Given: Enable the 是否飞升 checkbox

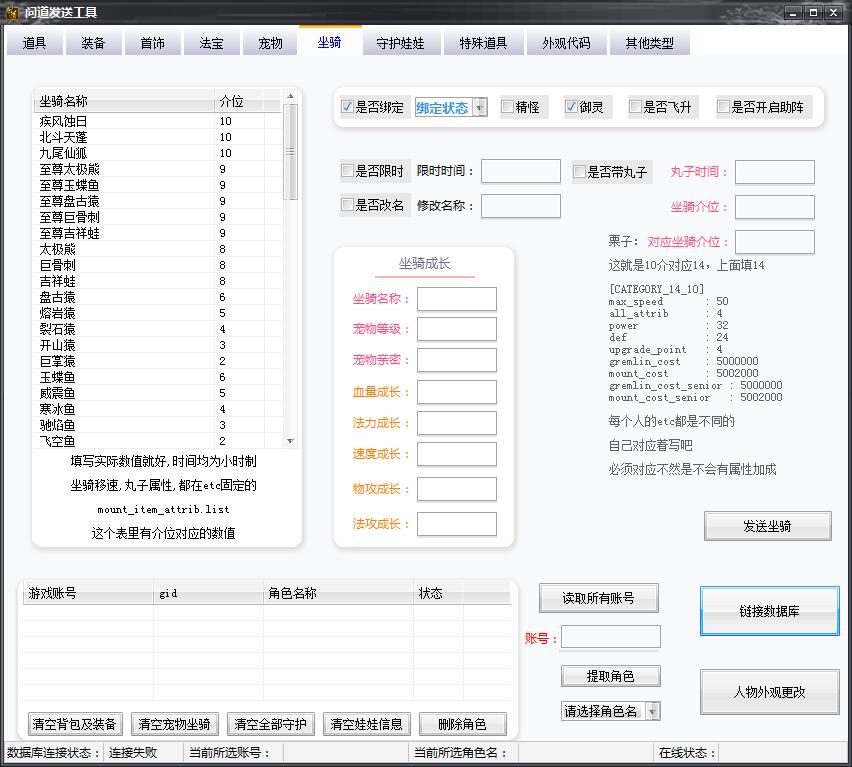Looking at the screenshot, I should (636, 107).
